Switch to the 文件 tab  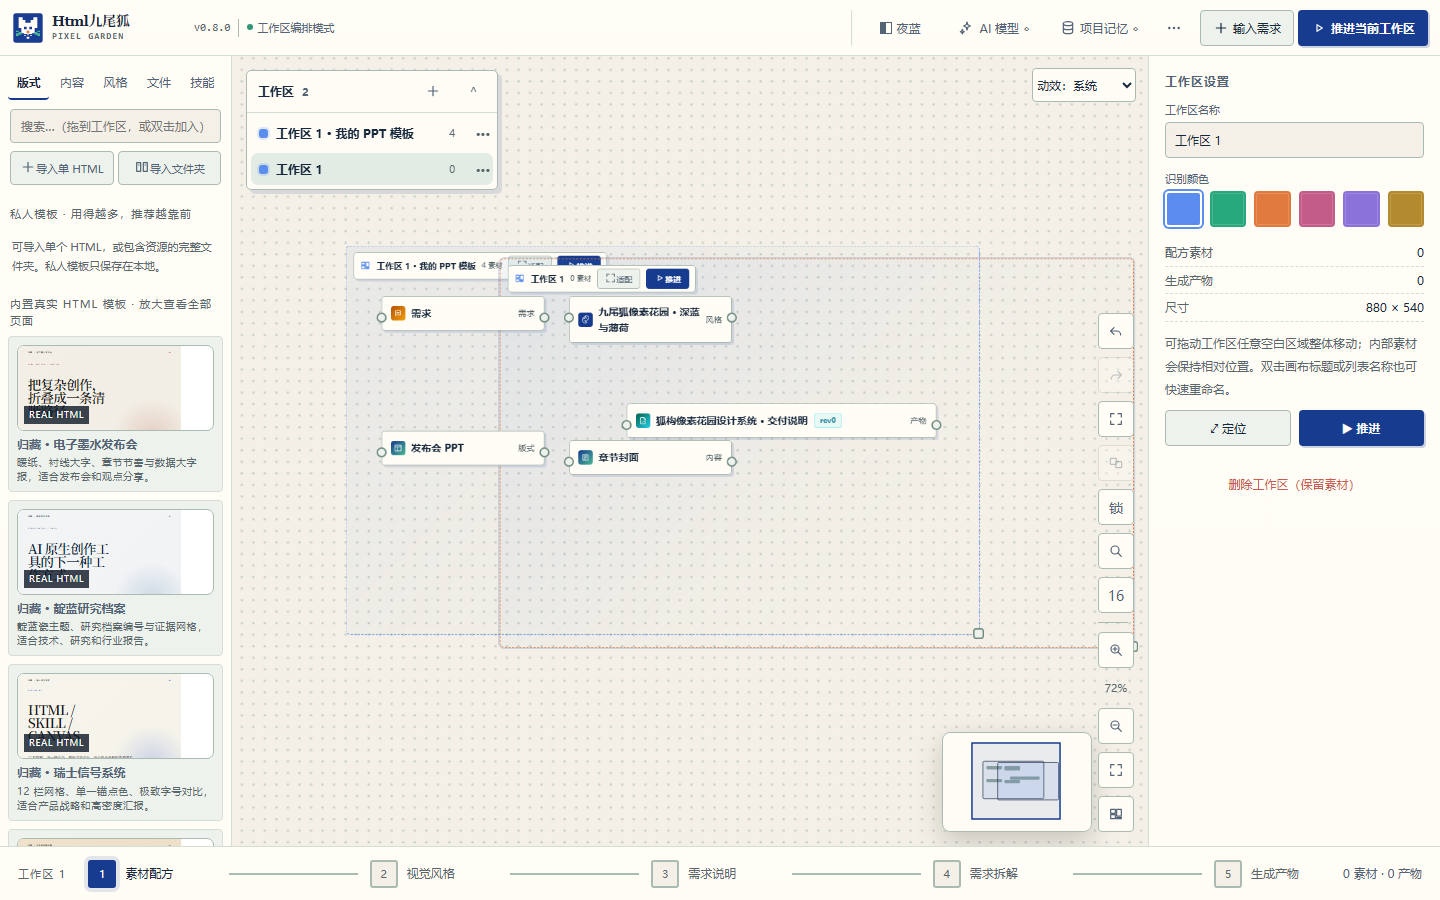click(159, 83)
